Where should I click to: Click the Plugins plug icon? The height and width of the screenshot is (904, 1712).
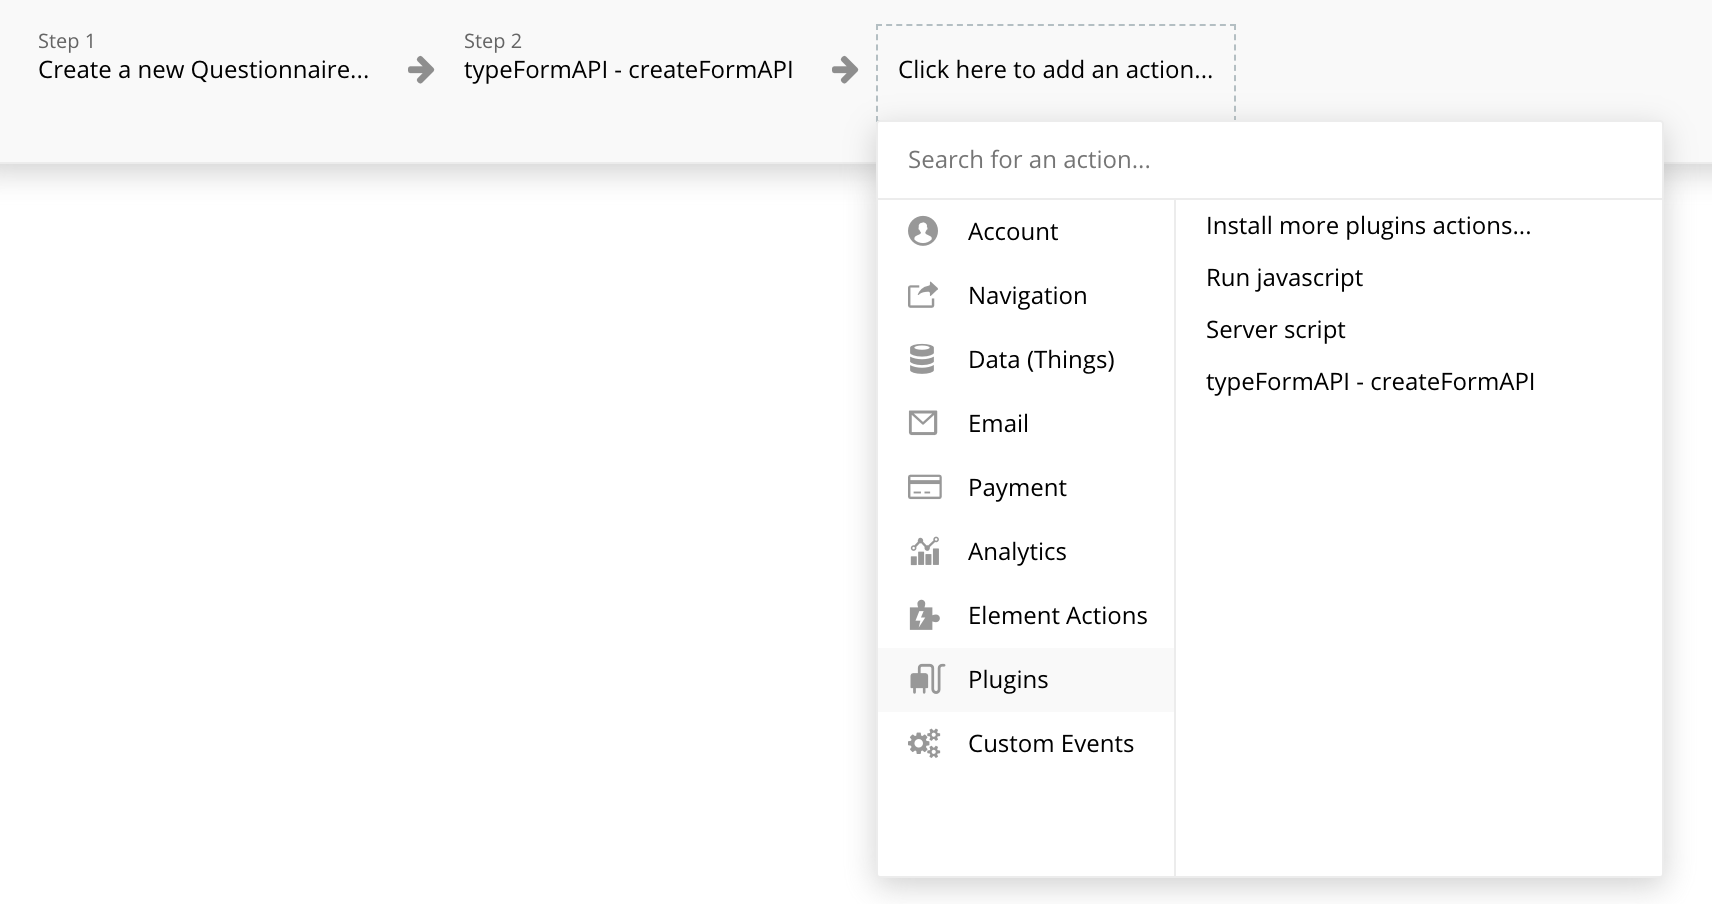[926, 679]
